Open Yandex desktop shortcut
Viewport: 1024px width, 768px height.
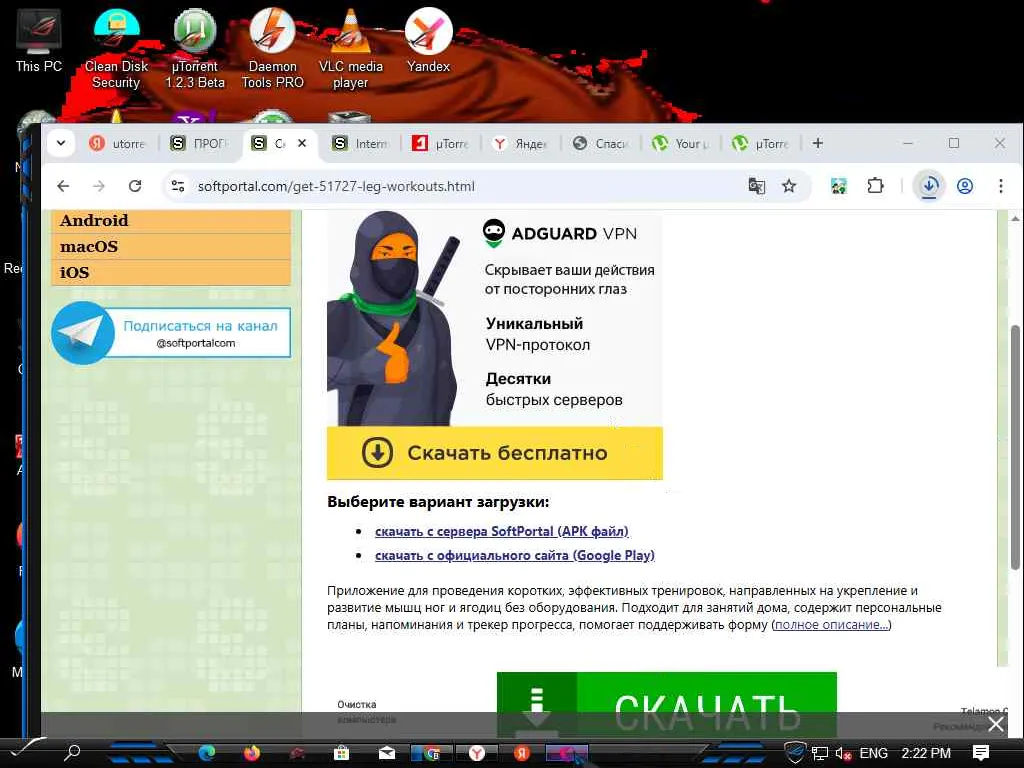[428, 40]
